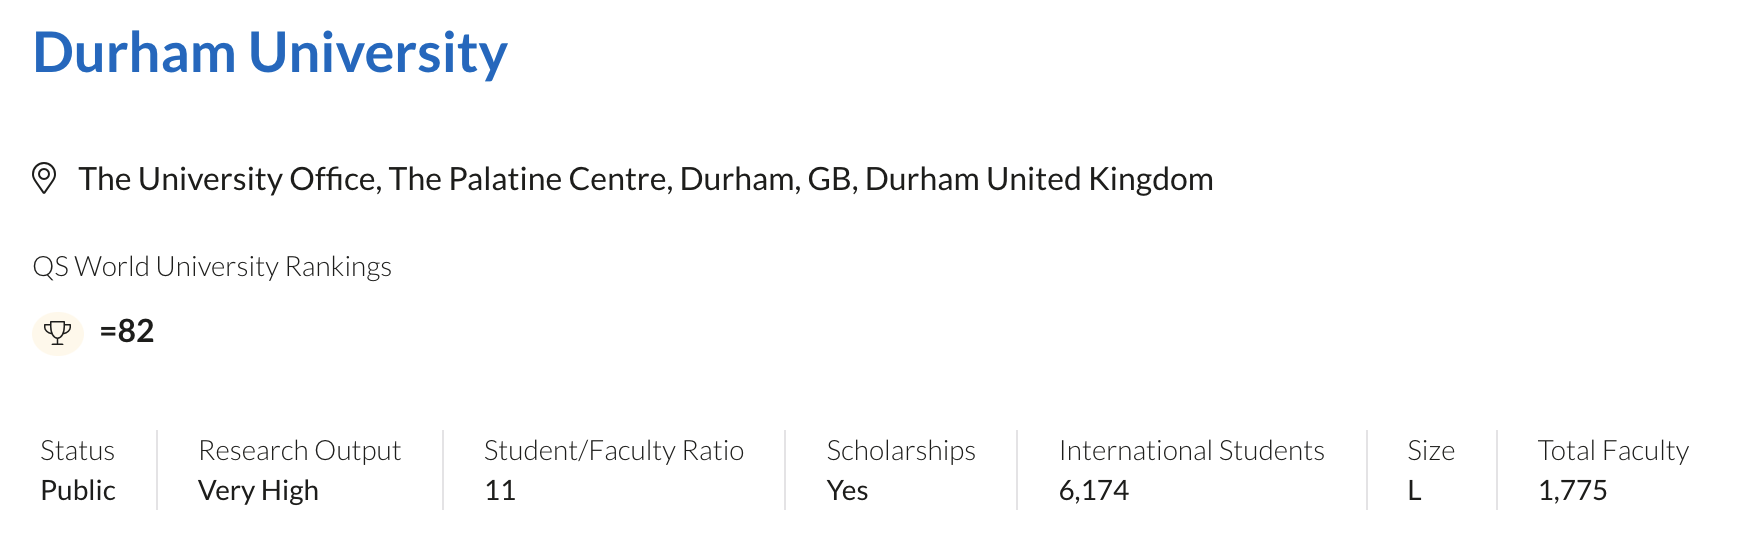Click the 6,174 international students value
1738x534 pixels.
(1093, 491)
